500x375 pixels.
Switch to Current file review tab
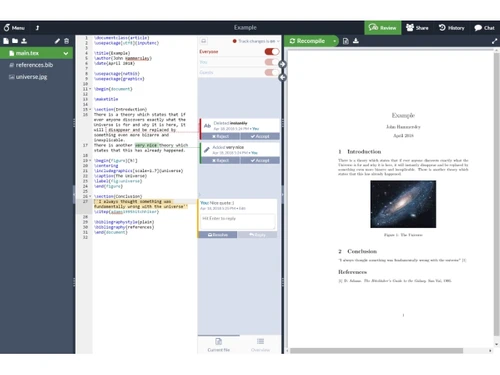point(219,345)
